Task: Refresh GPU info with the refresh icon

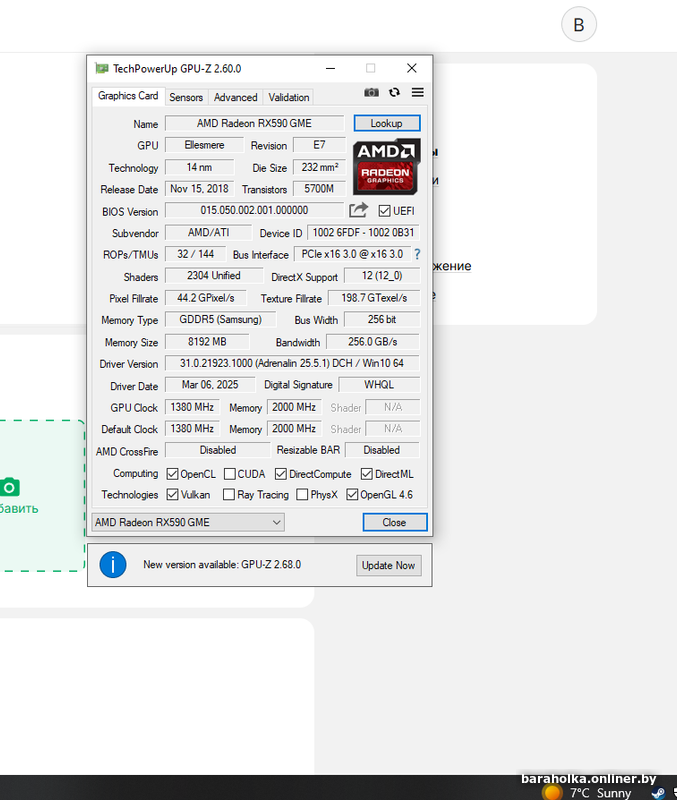Action: (x=394, y=92)
